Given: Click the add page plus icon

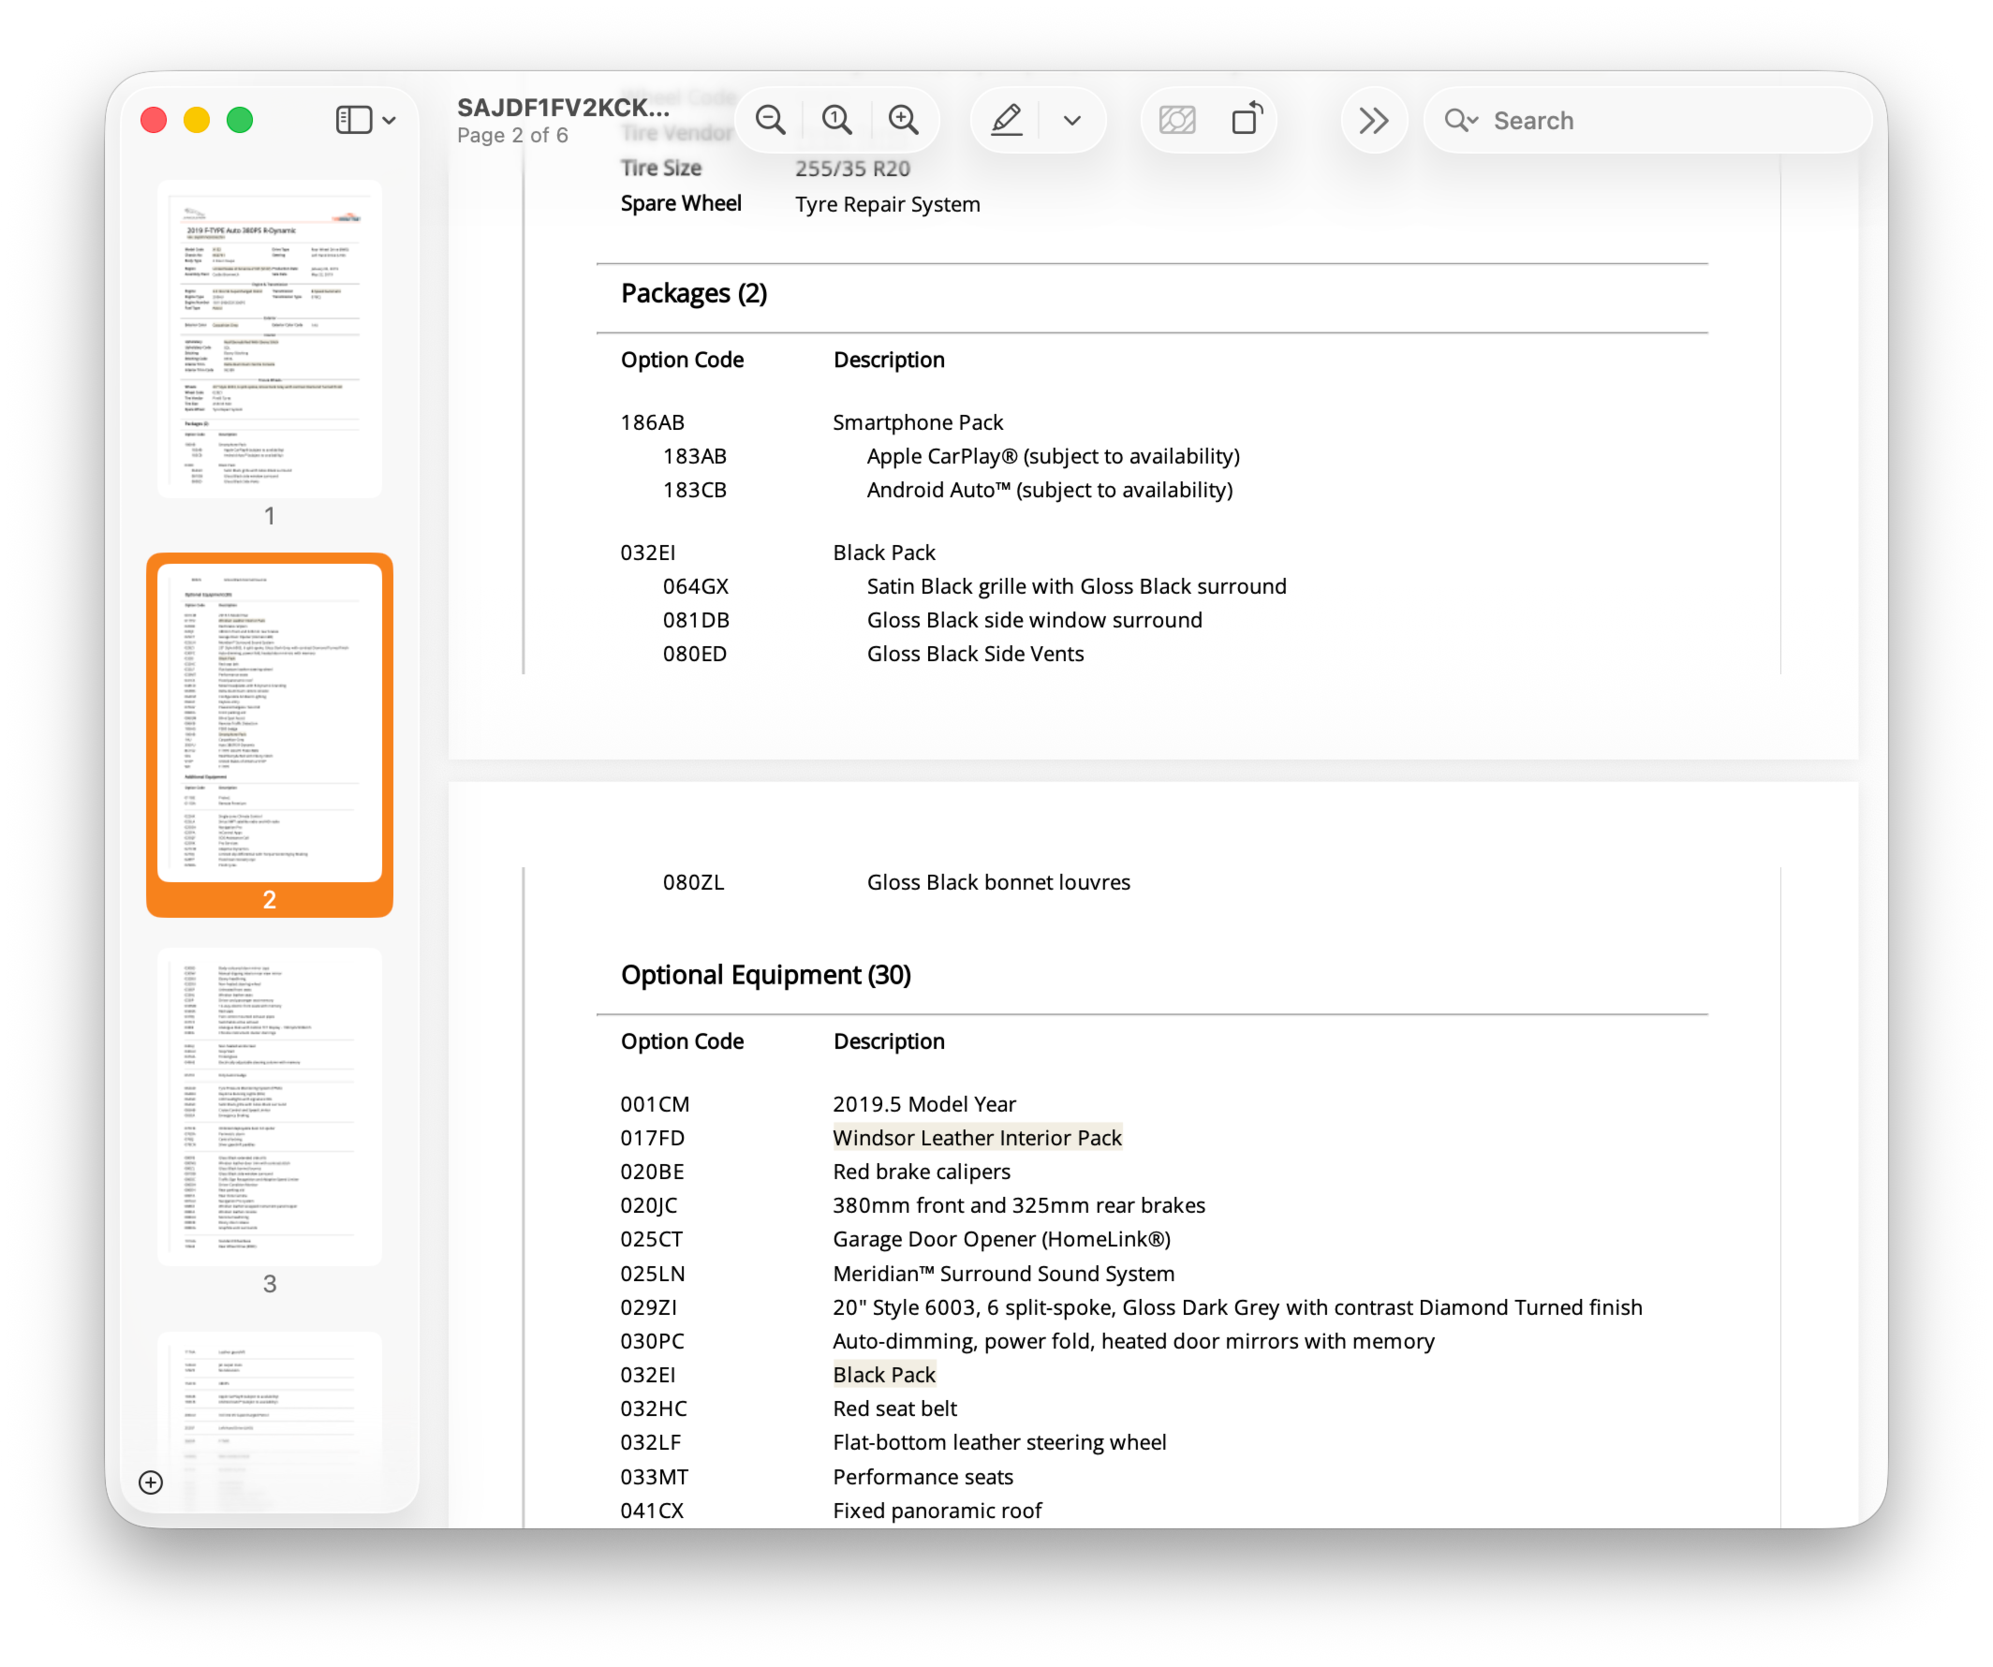Looking at the screenshot, I should pos(151,1482).
